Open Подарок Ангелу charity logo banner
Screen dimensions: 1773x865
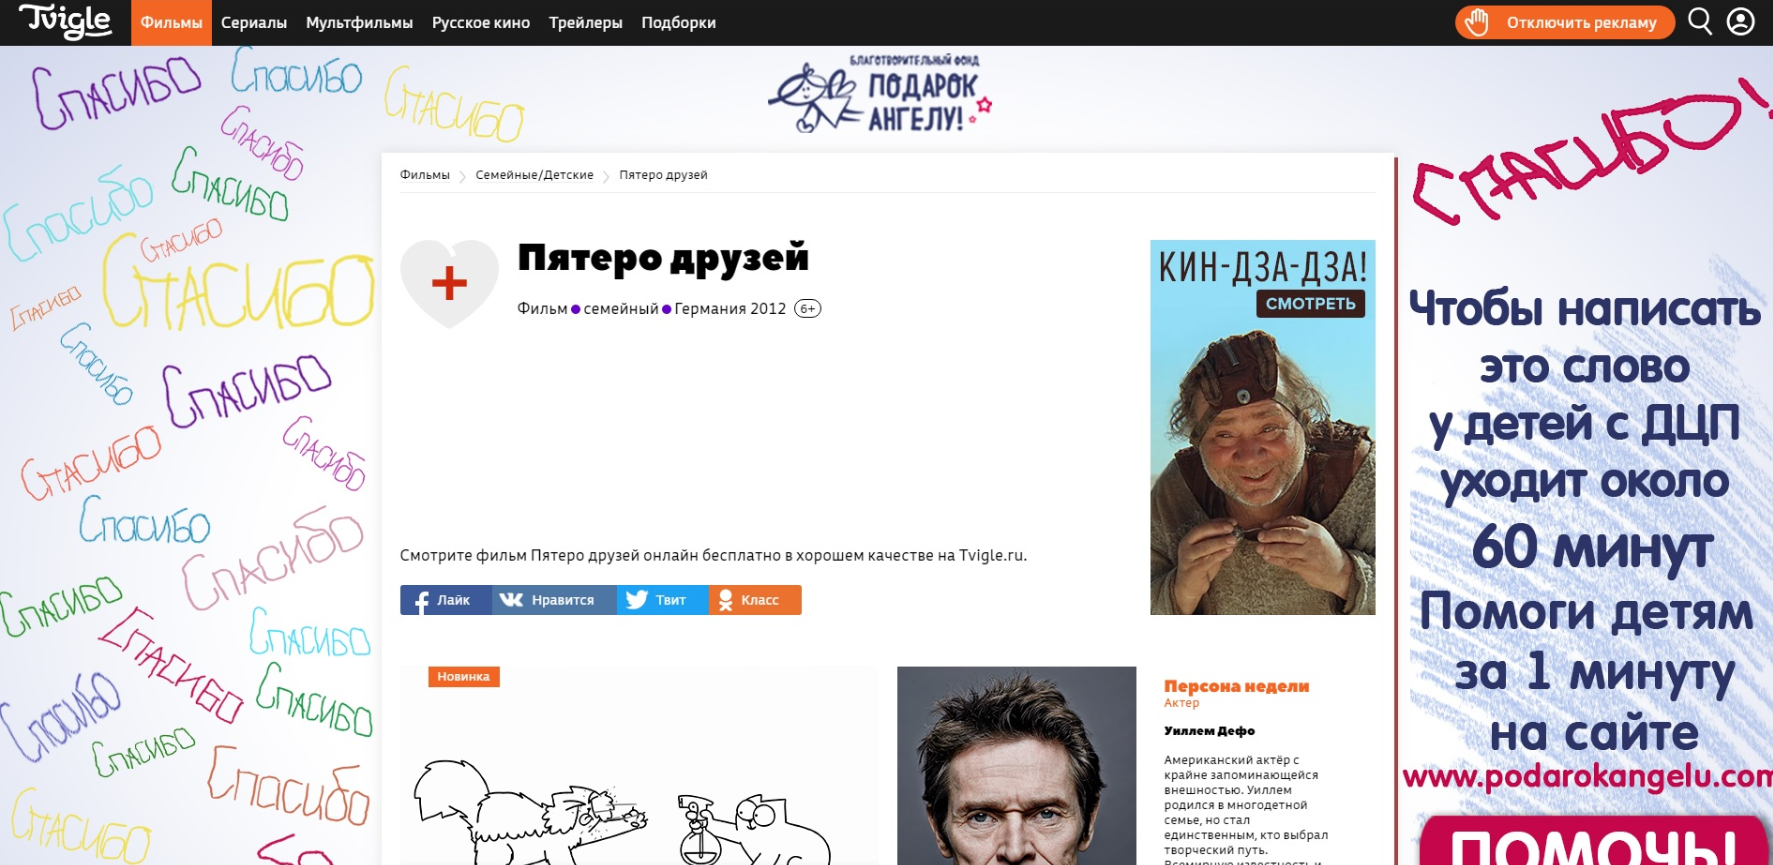(x=880, y=95)
